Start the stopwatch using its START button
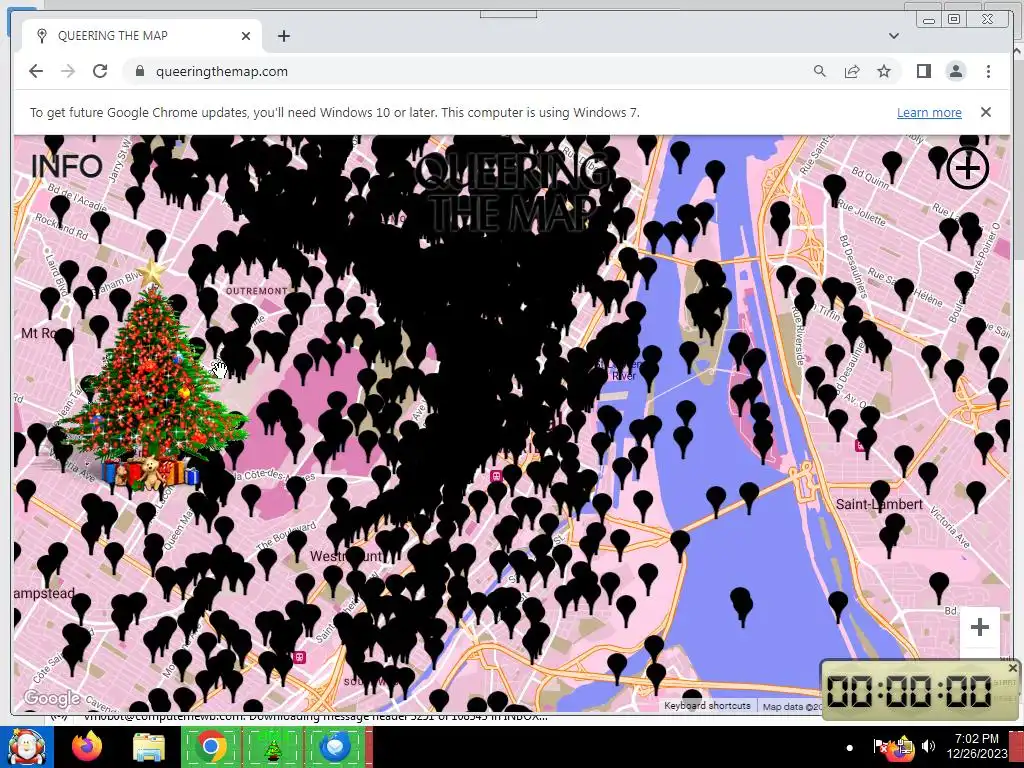 (1004, 683)
